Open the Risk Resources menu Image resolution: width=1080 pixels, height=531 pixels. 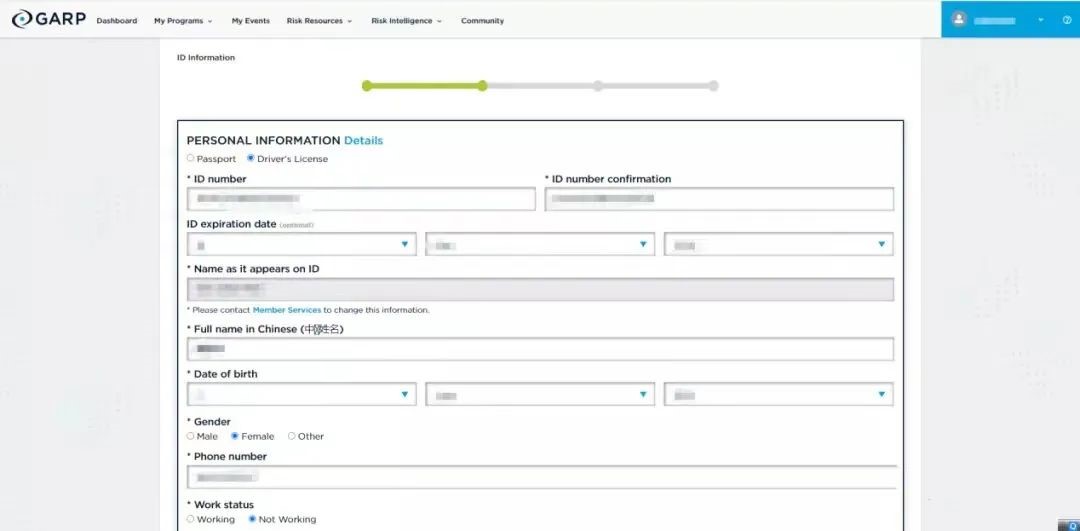point(319,21)
